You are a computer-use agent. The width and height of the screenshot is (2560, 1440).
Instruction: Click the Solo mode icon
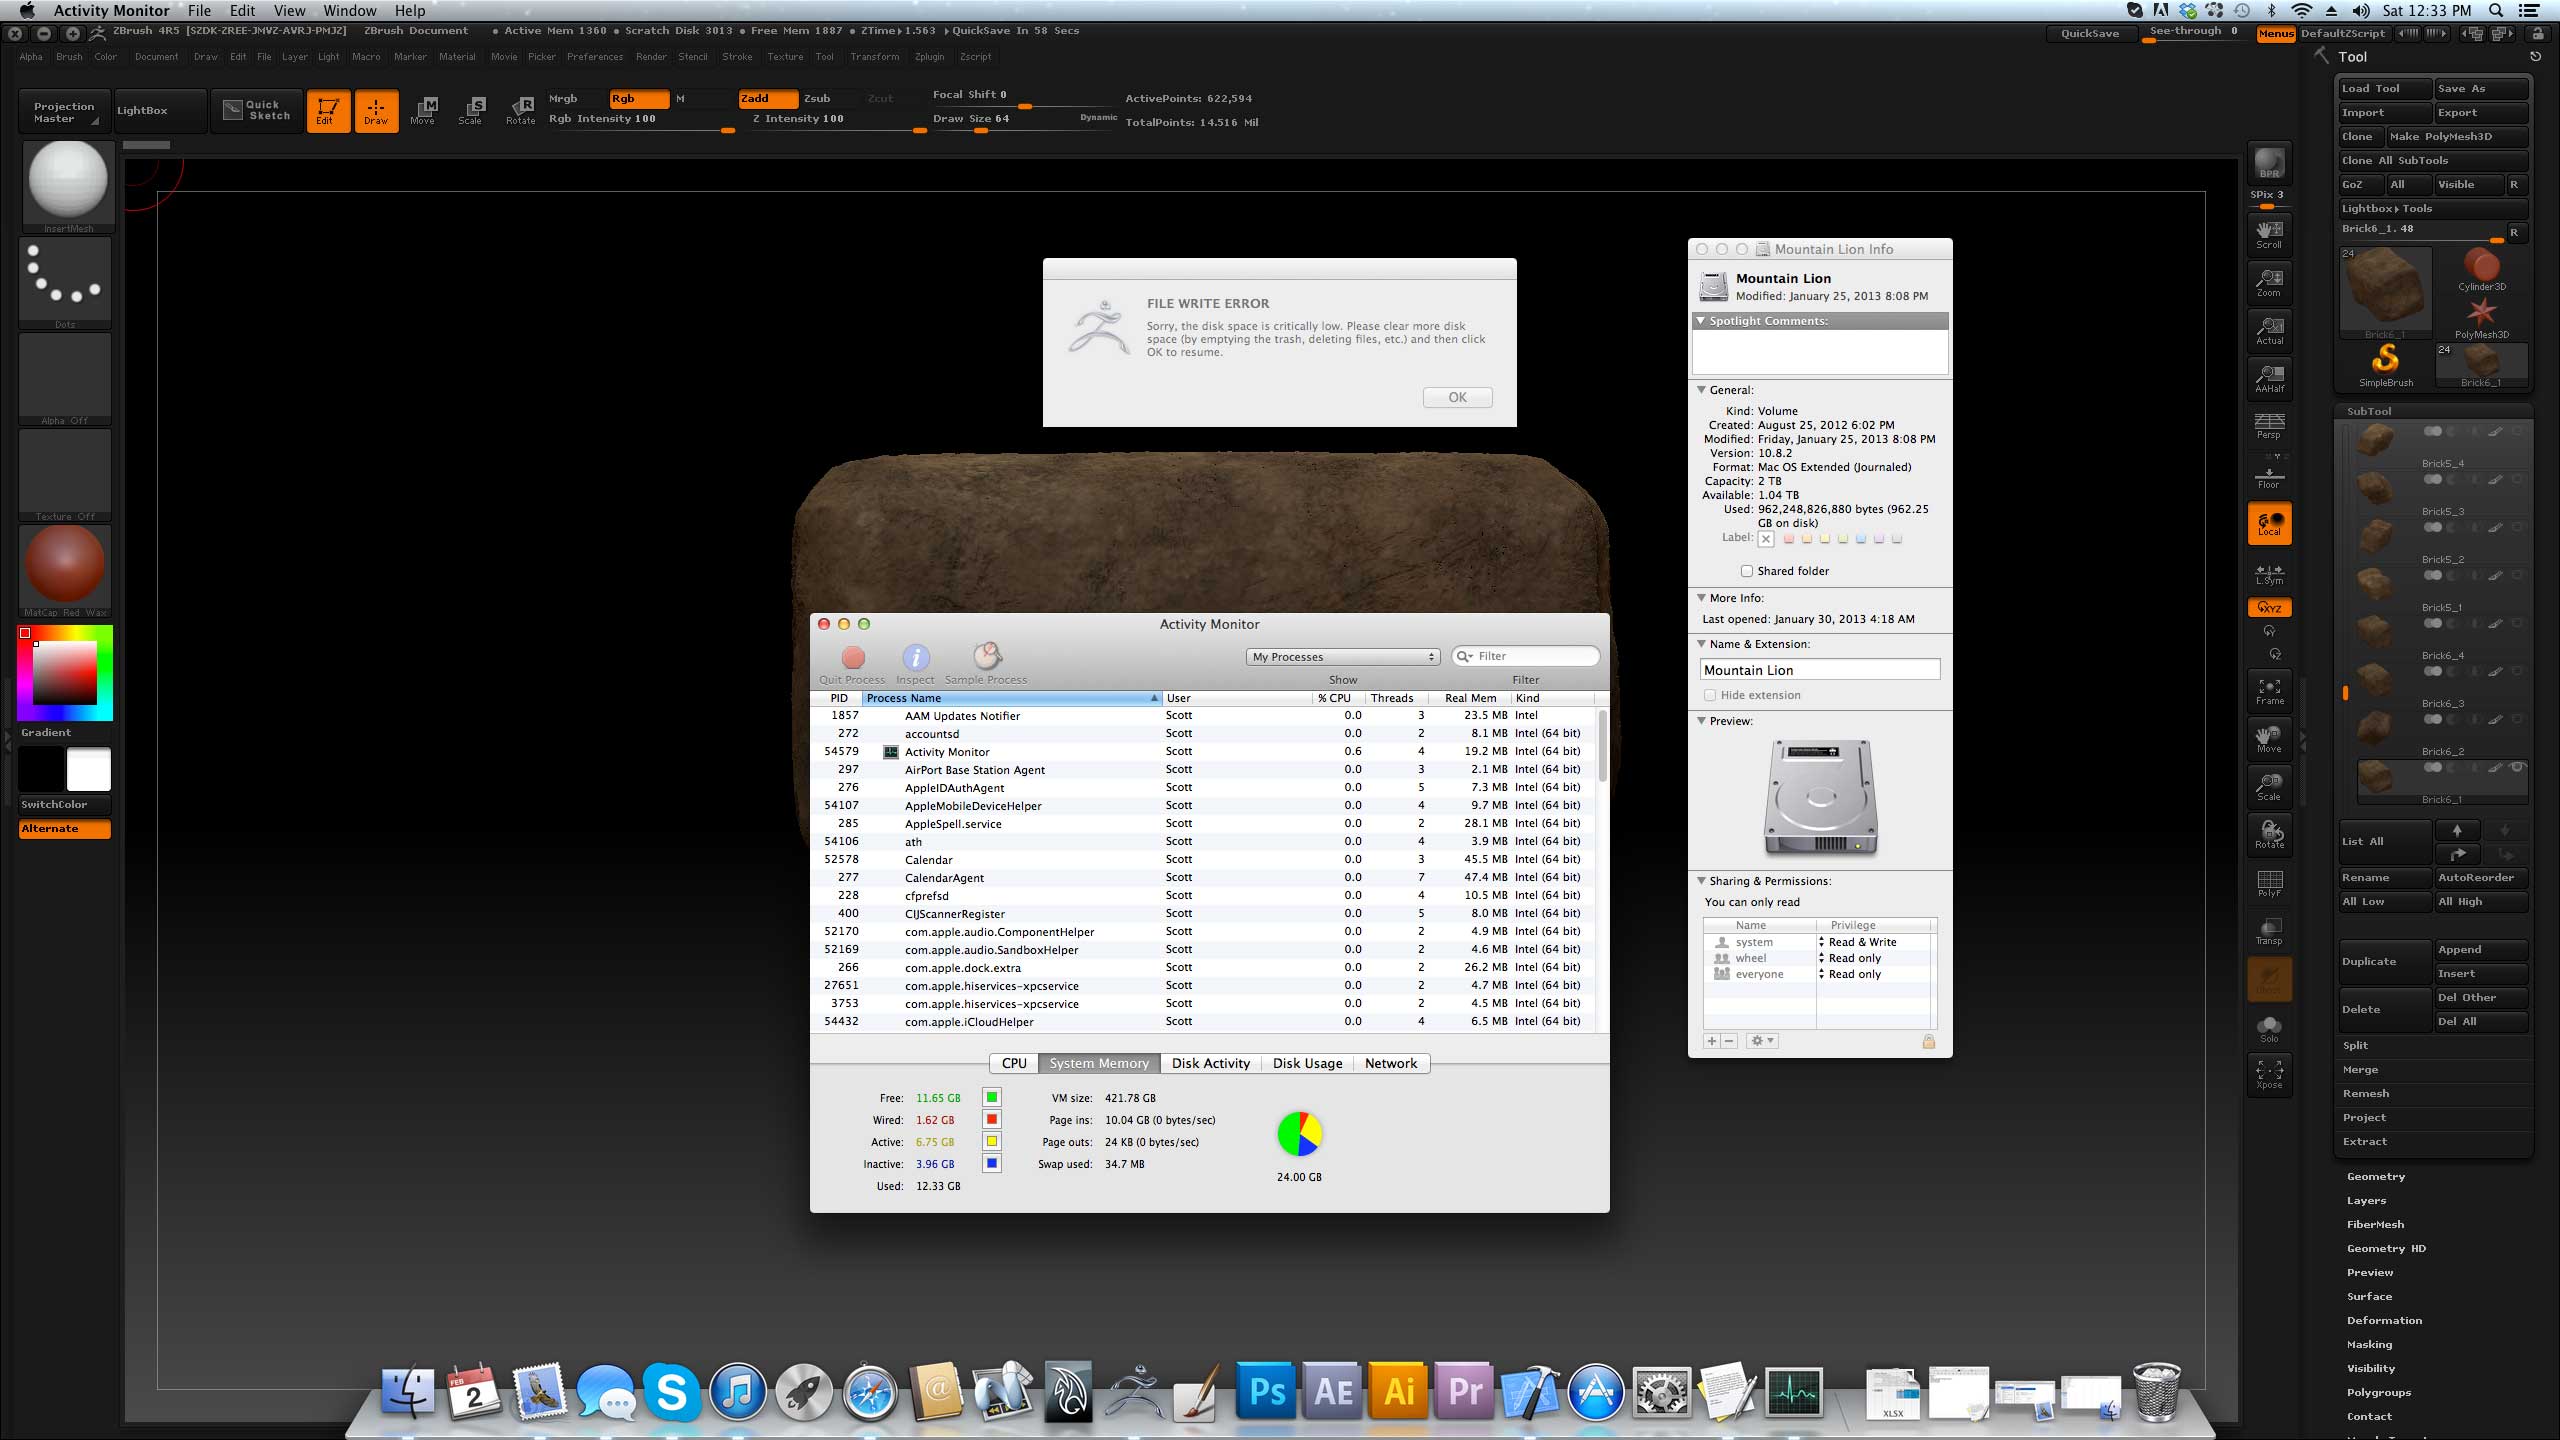point(2269,1029)
